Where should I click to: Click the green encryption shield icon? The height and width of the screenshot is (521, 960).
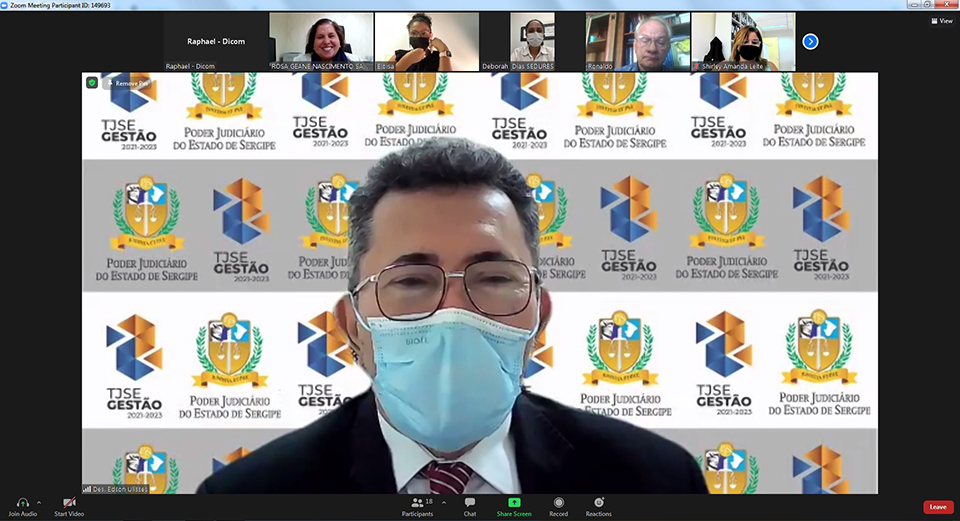92,83
